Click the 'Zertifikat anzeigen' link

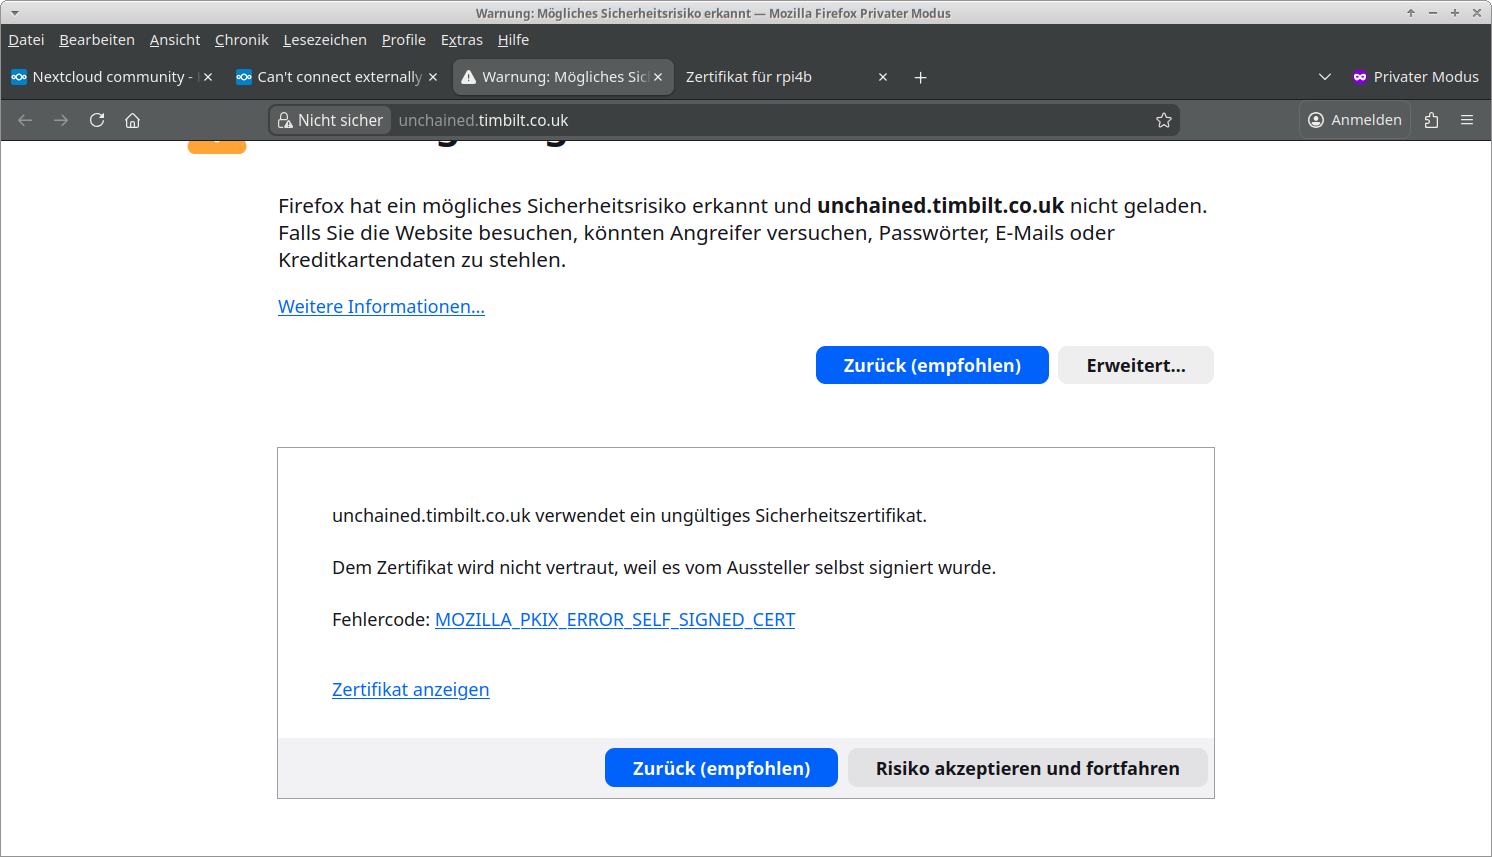click(x=410, y=690)
